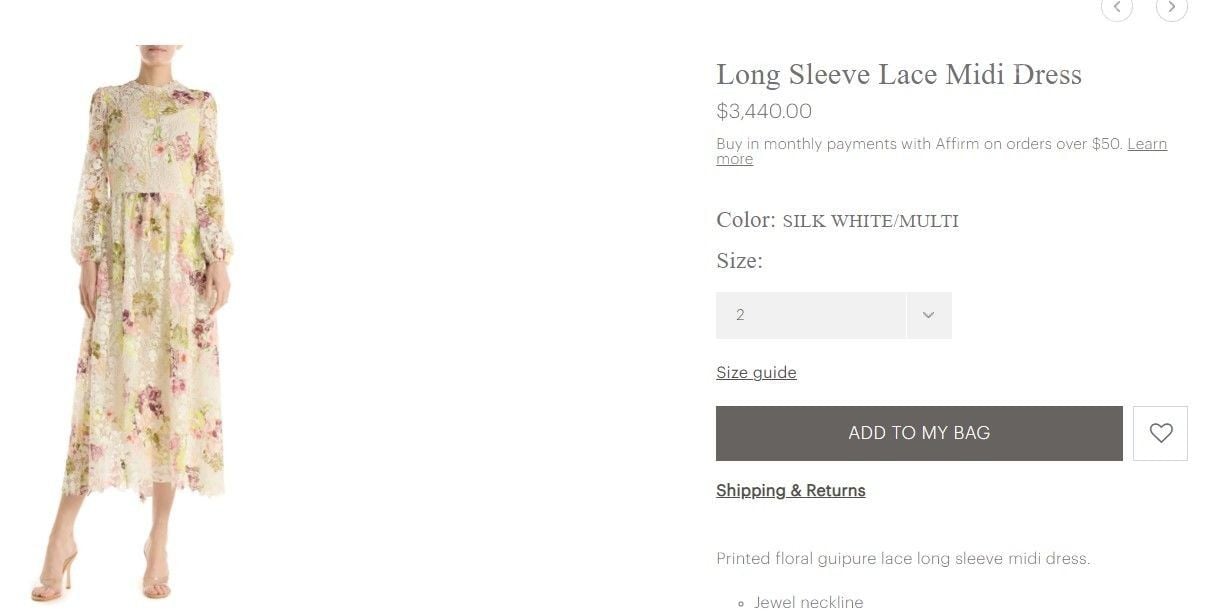This screenshot has width=1214, height=615.
Task: Go to the next product arrow
Action: pyautogui.click(x=1171, y=8)
